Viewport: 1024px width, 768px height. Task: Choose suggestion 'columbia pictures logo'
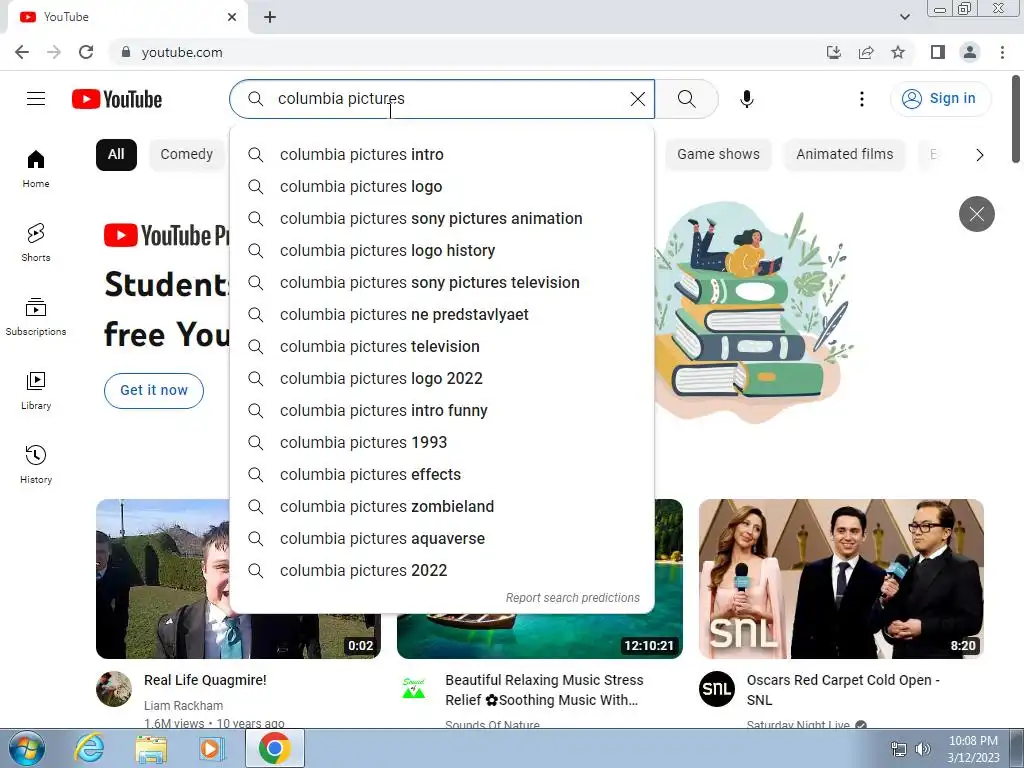[x=442, y=187]
